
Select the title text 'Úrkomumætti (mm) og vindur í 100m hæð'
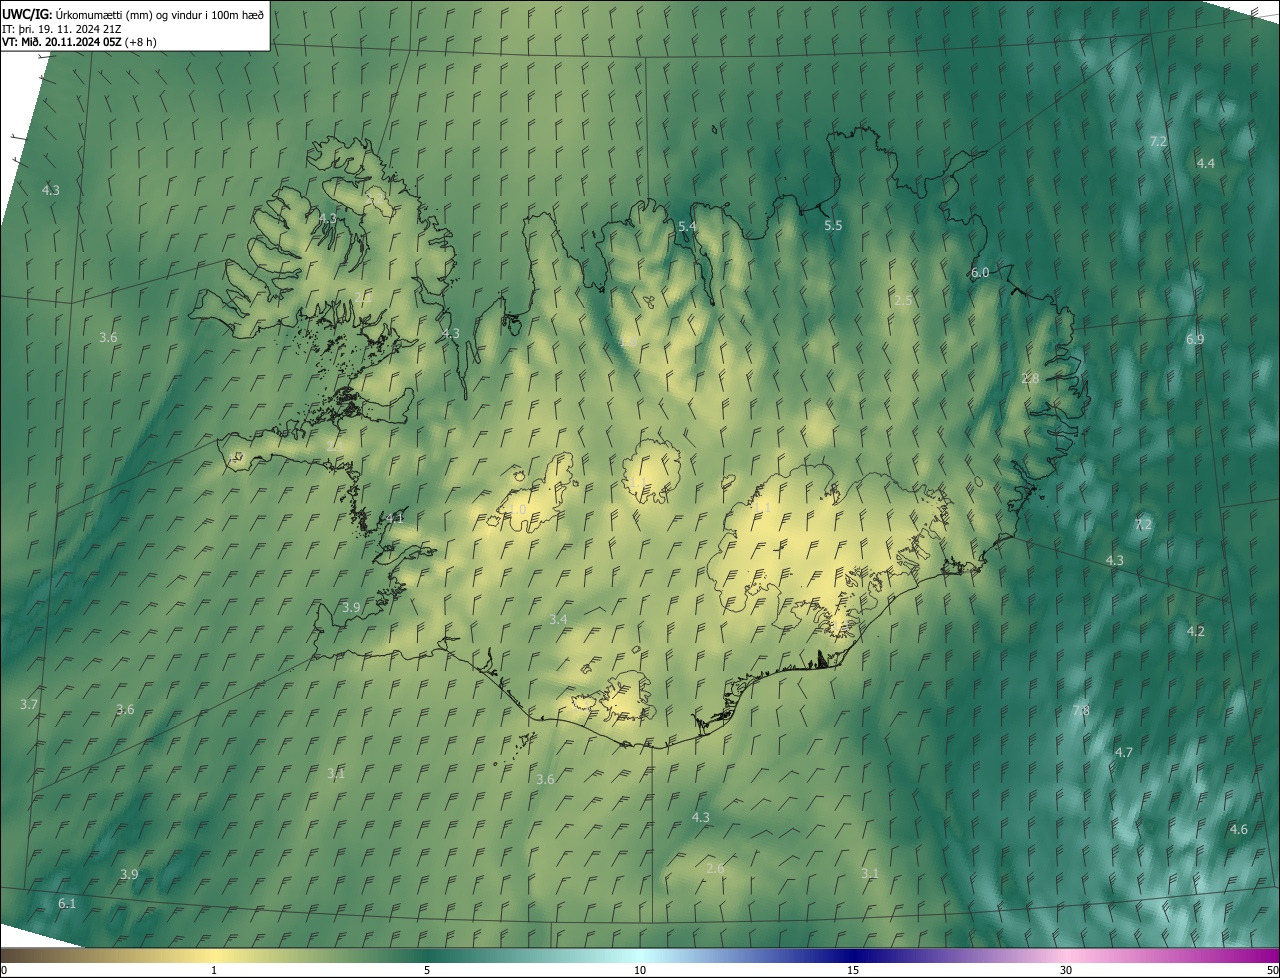(160, 14)
